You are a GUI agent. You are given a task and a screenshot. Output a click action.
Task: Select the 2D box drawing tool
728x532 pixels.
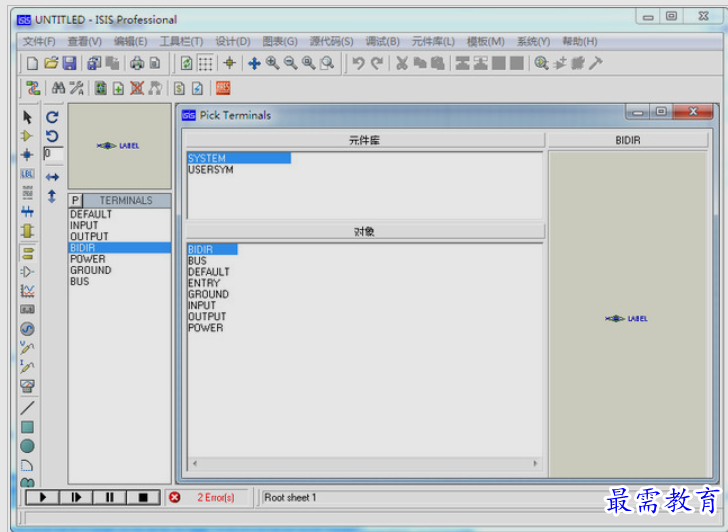pos(27,427)
